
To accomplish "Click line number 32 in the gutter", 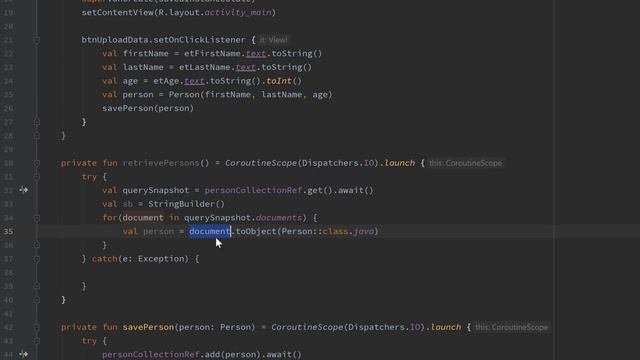I will (8, 191).
